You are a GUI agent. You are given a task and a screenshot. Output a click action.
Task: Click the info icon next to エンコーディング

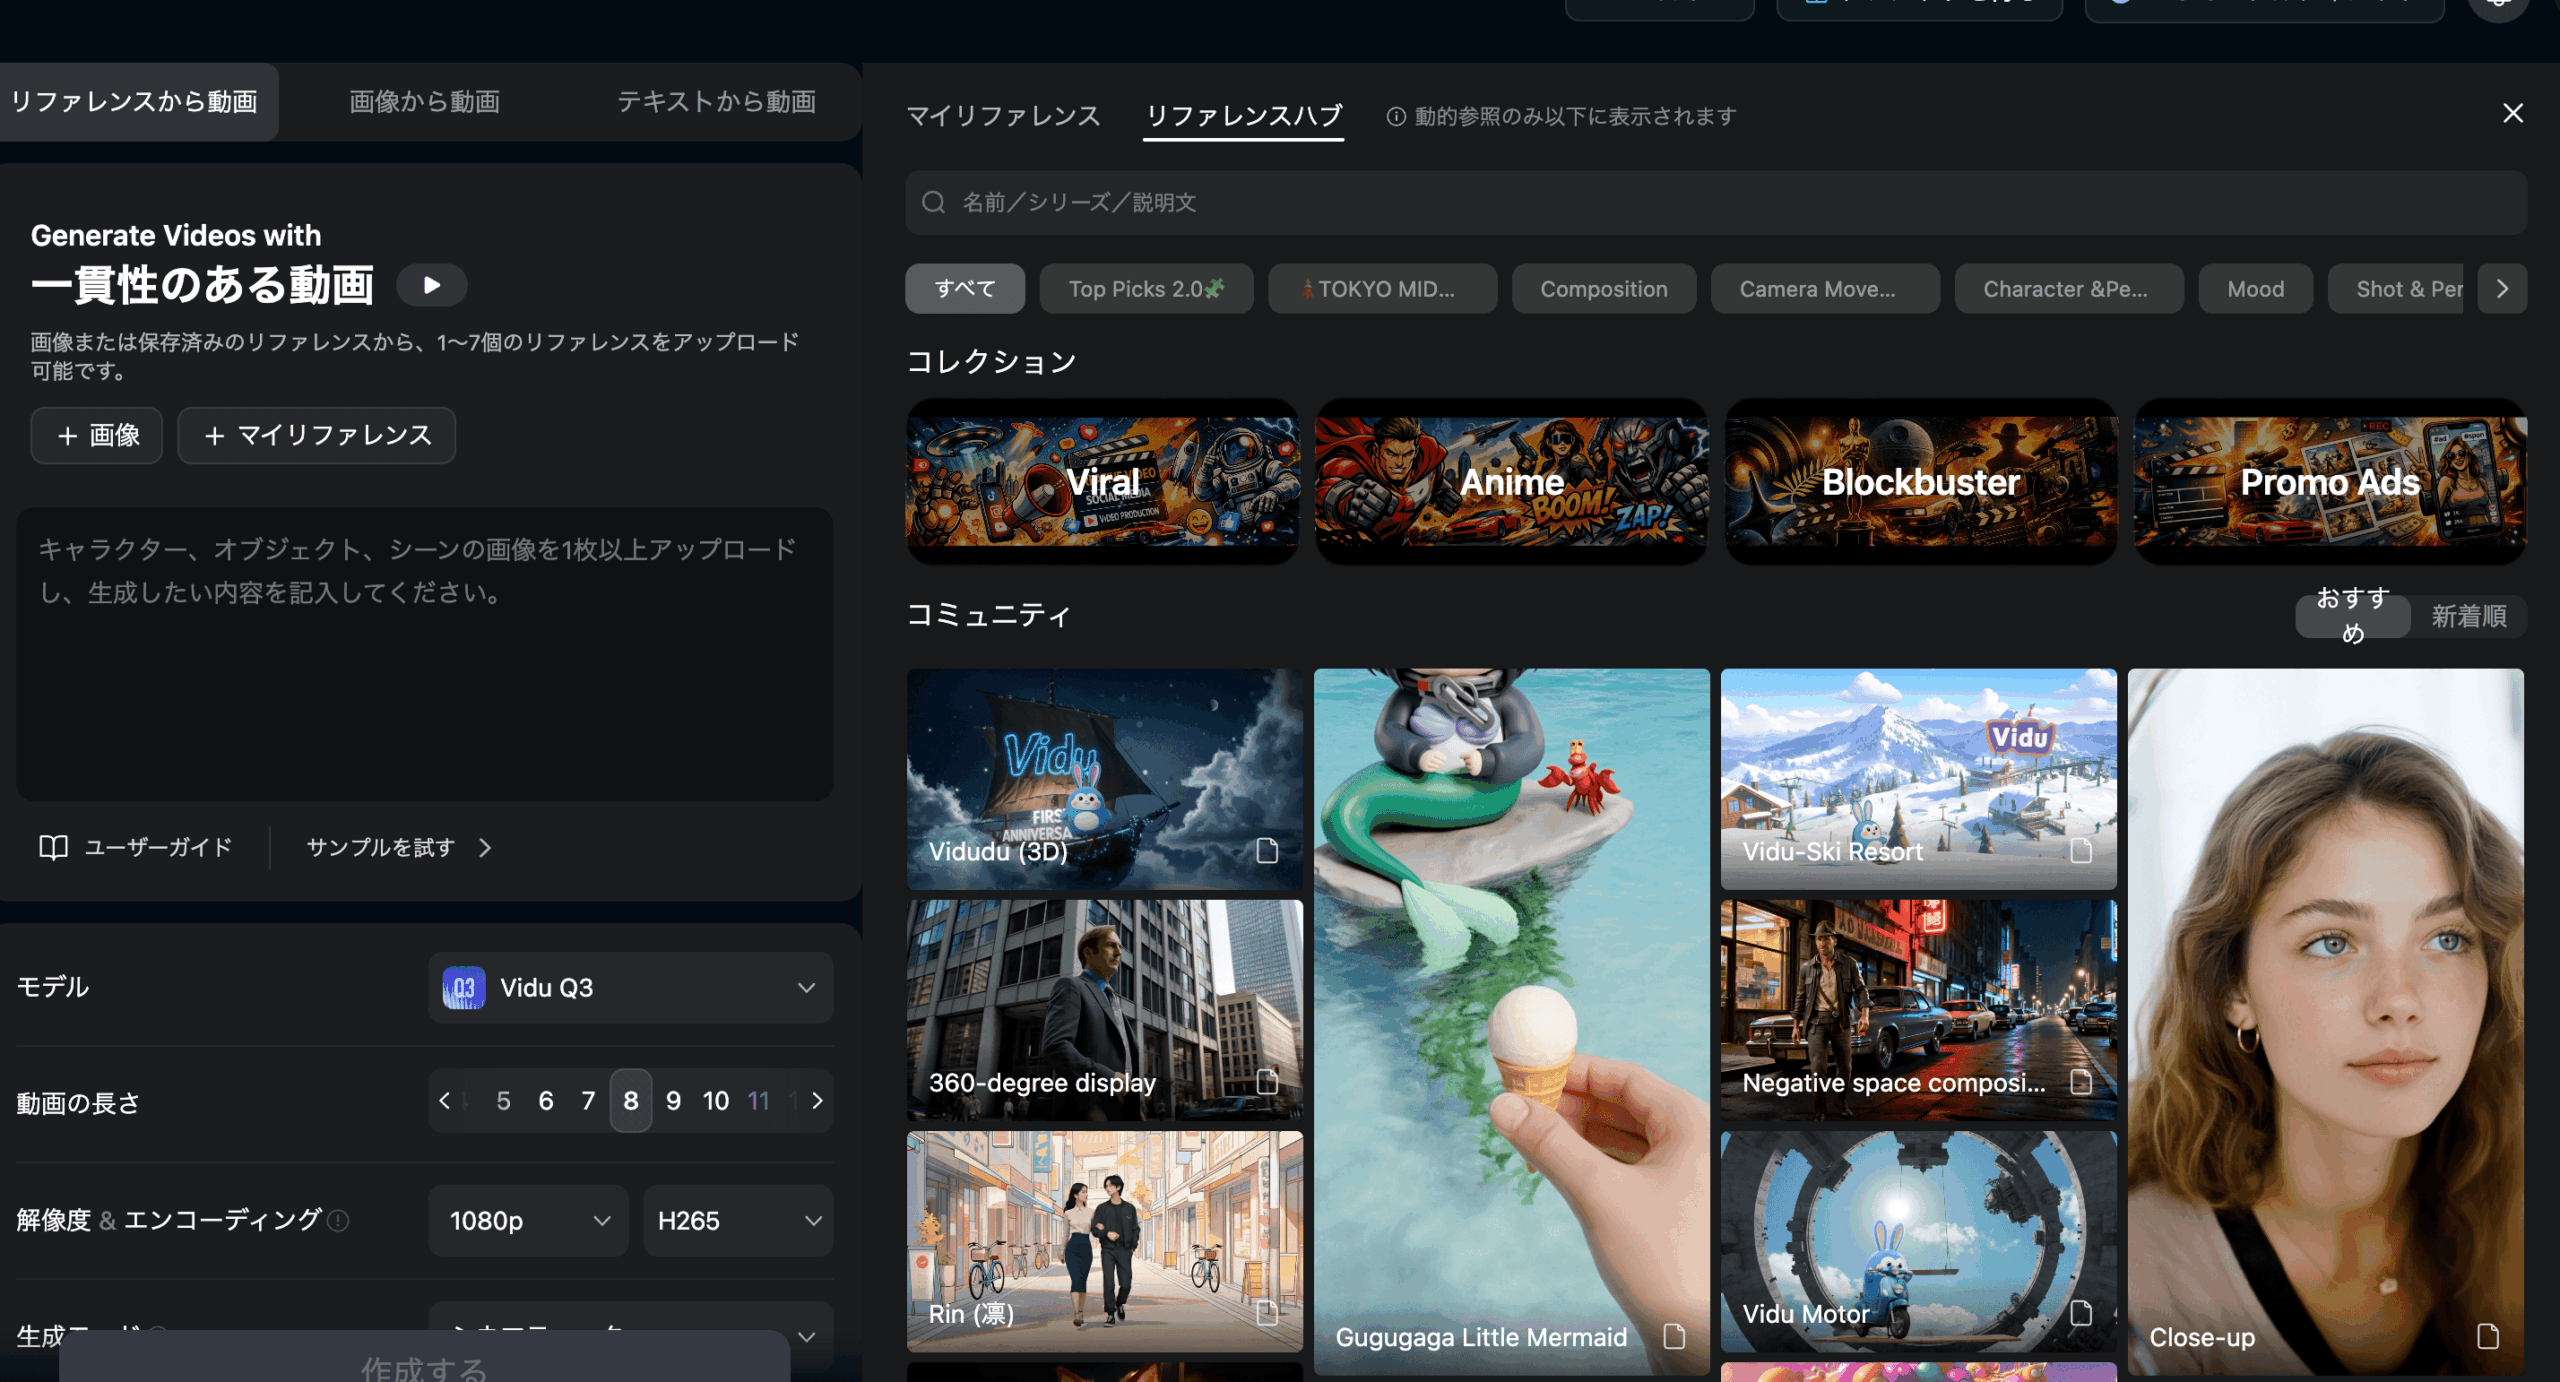pos(339,1220)
